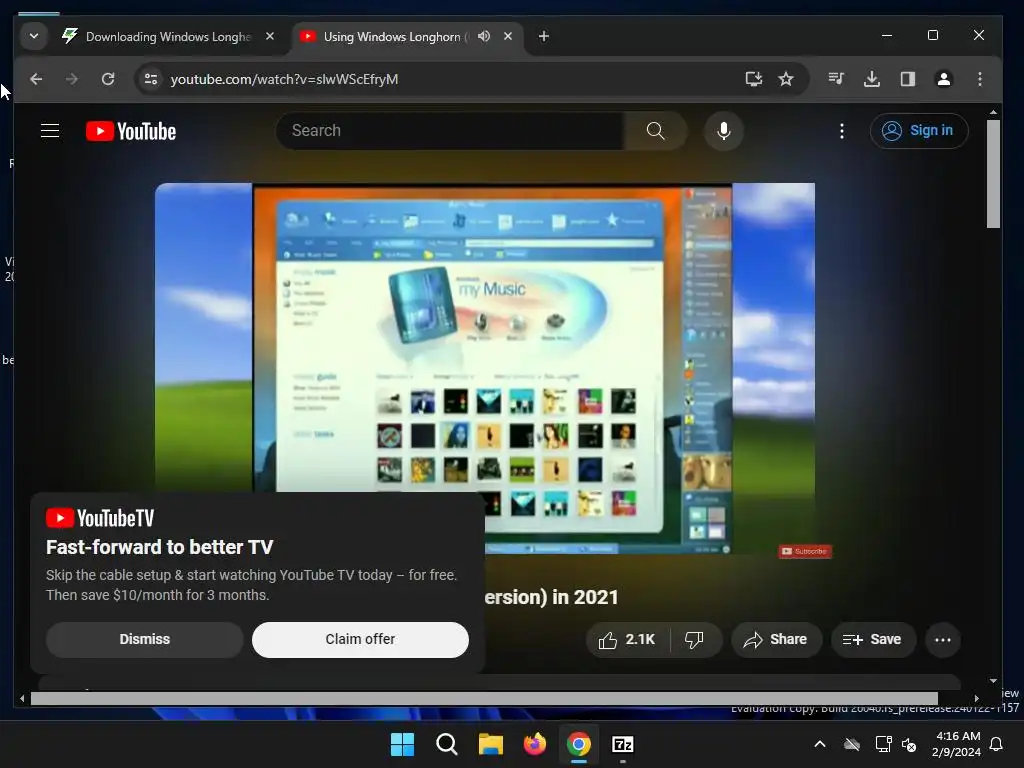Switch to the Downloading Windows Longhorn tab

tap(168, 37)
